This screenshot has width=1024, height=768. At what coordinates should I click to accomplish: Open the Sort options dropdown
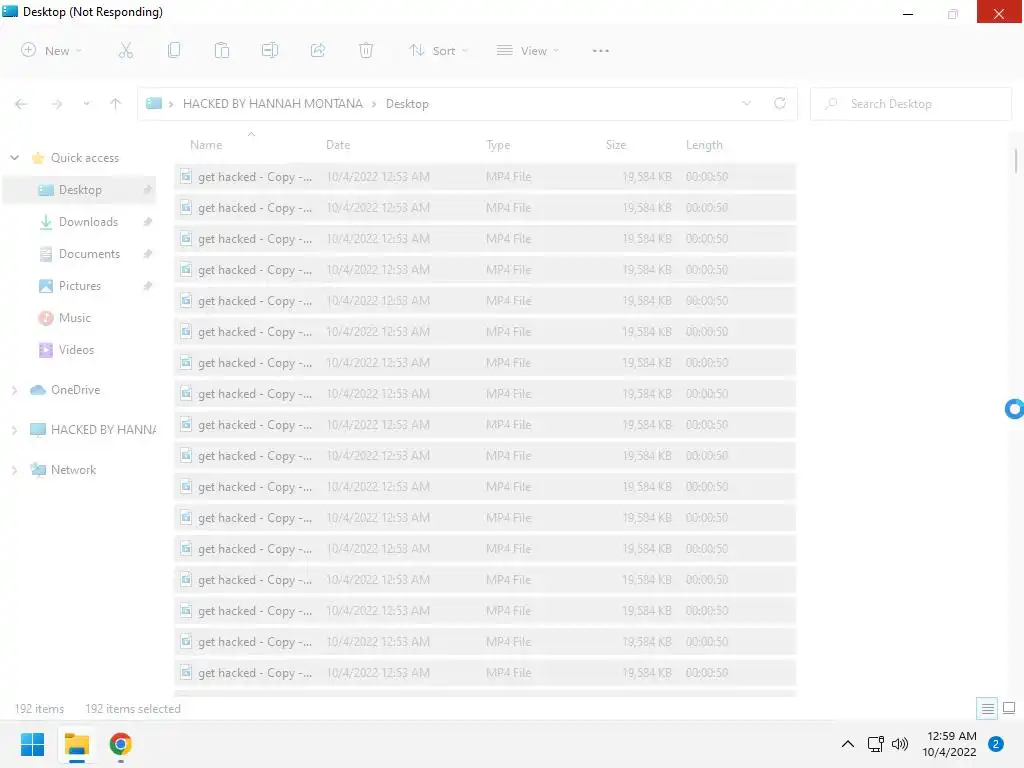(x=438, y=50)
